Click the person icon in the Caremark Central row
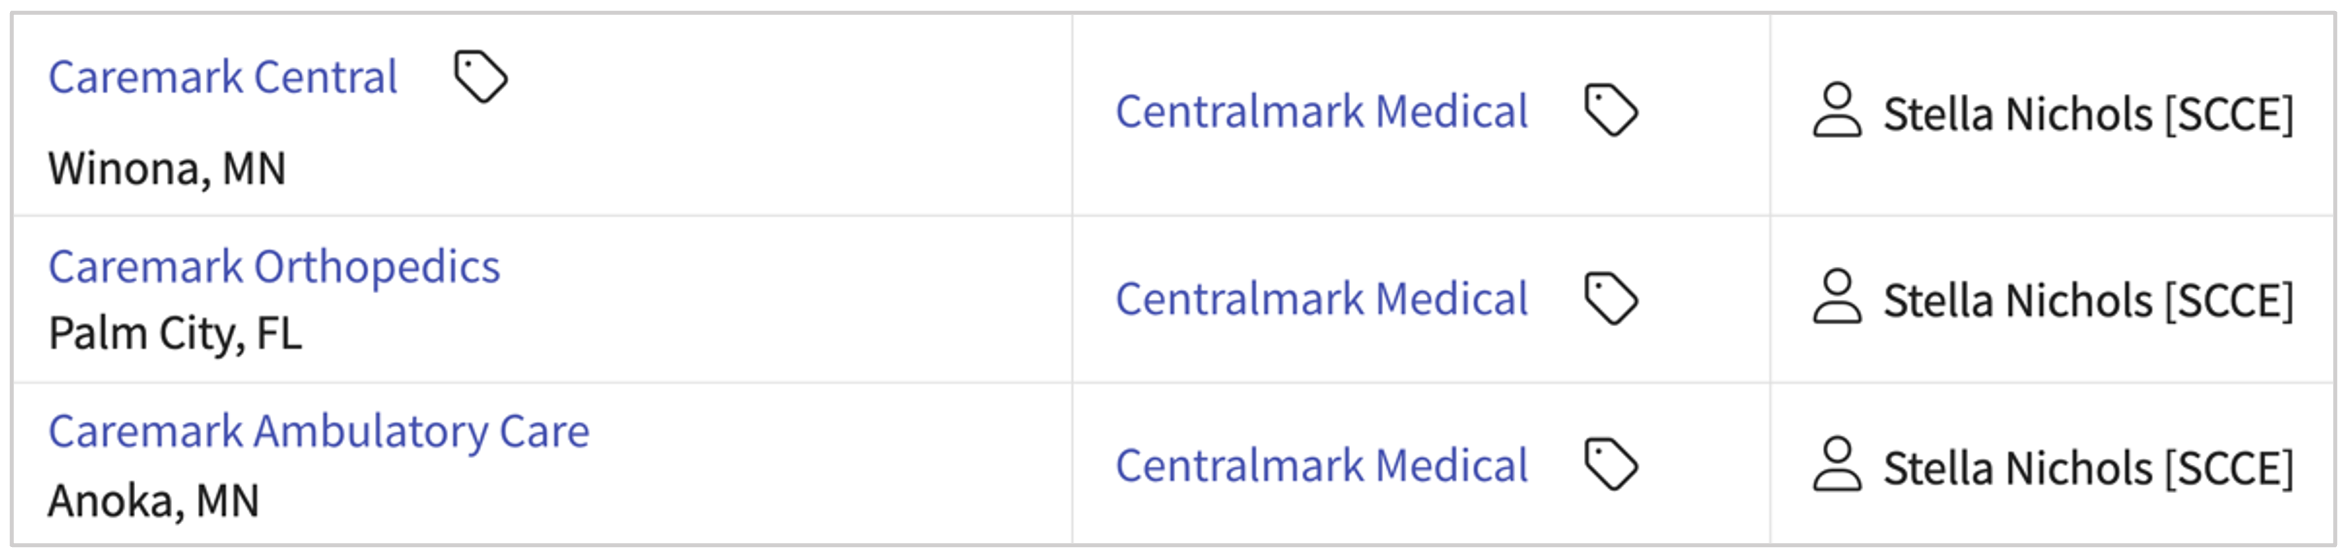2348x558 pixels. coord(1837,111)
